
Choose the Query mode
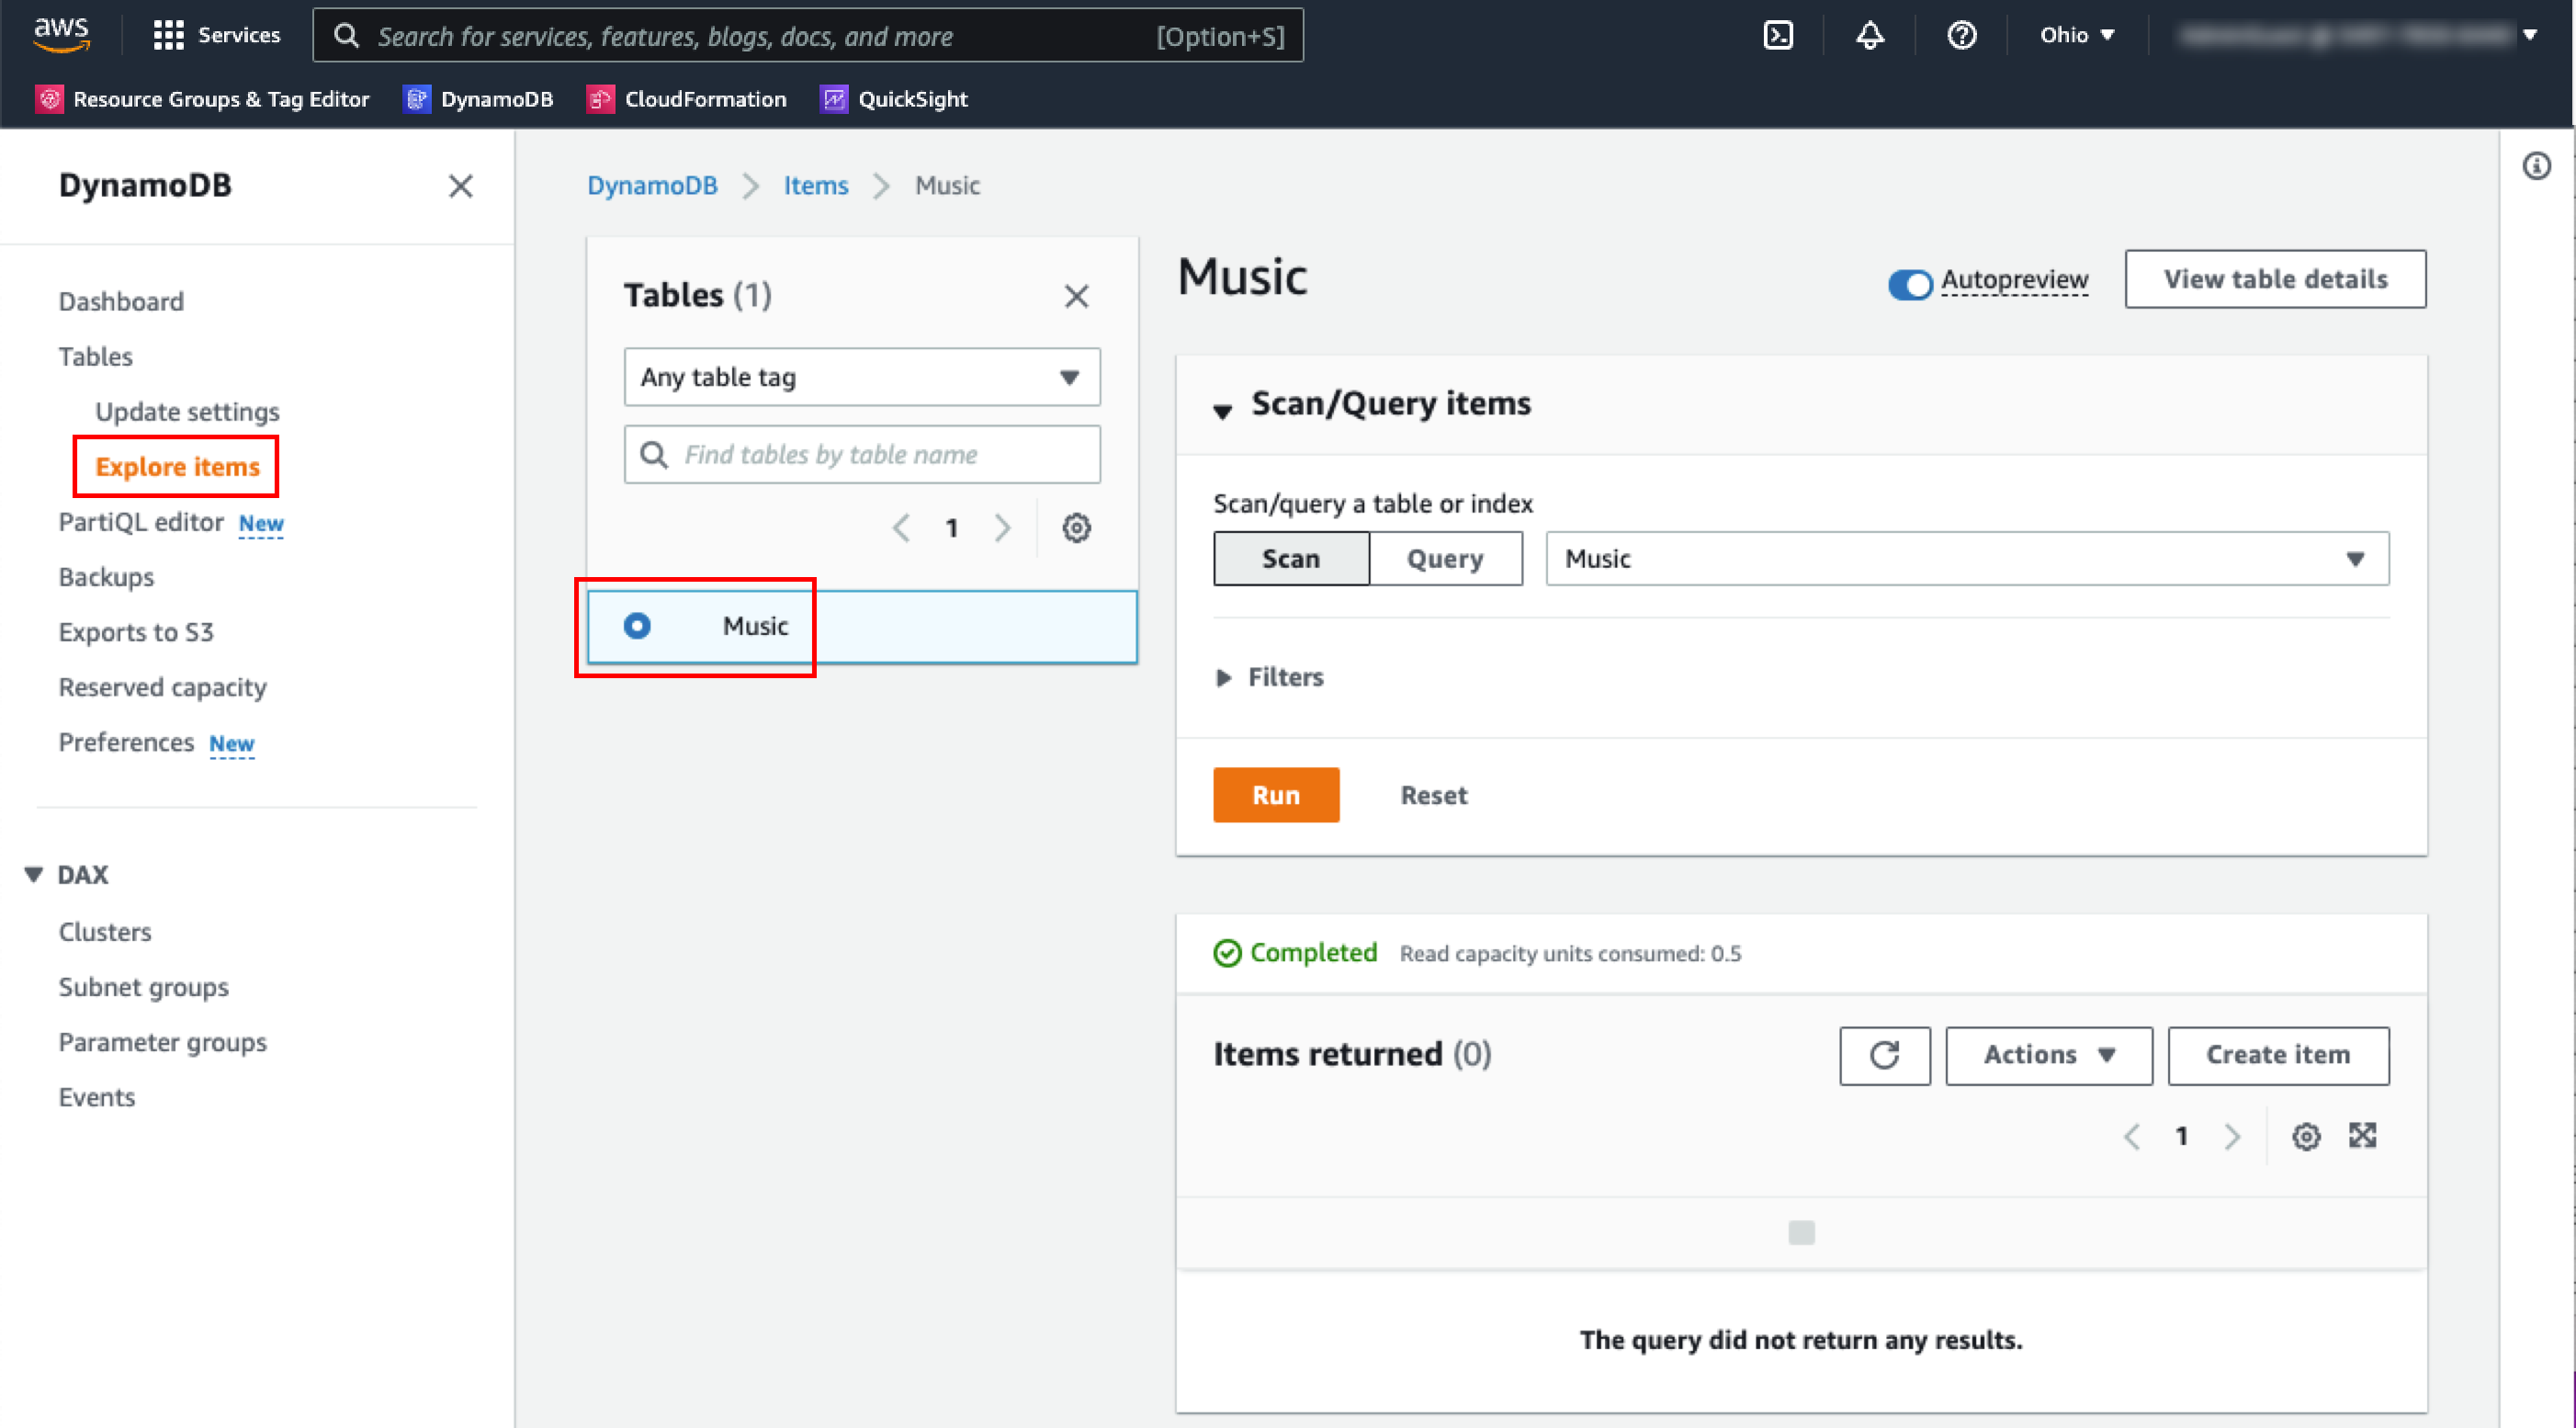tap(1445, 558)
